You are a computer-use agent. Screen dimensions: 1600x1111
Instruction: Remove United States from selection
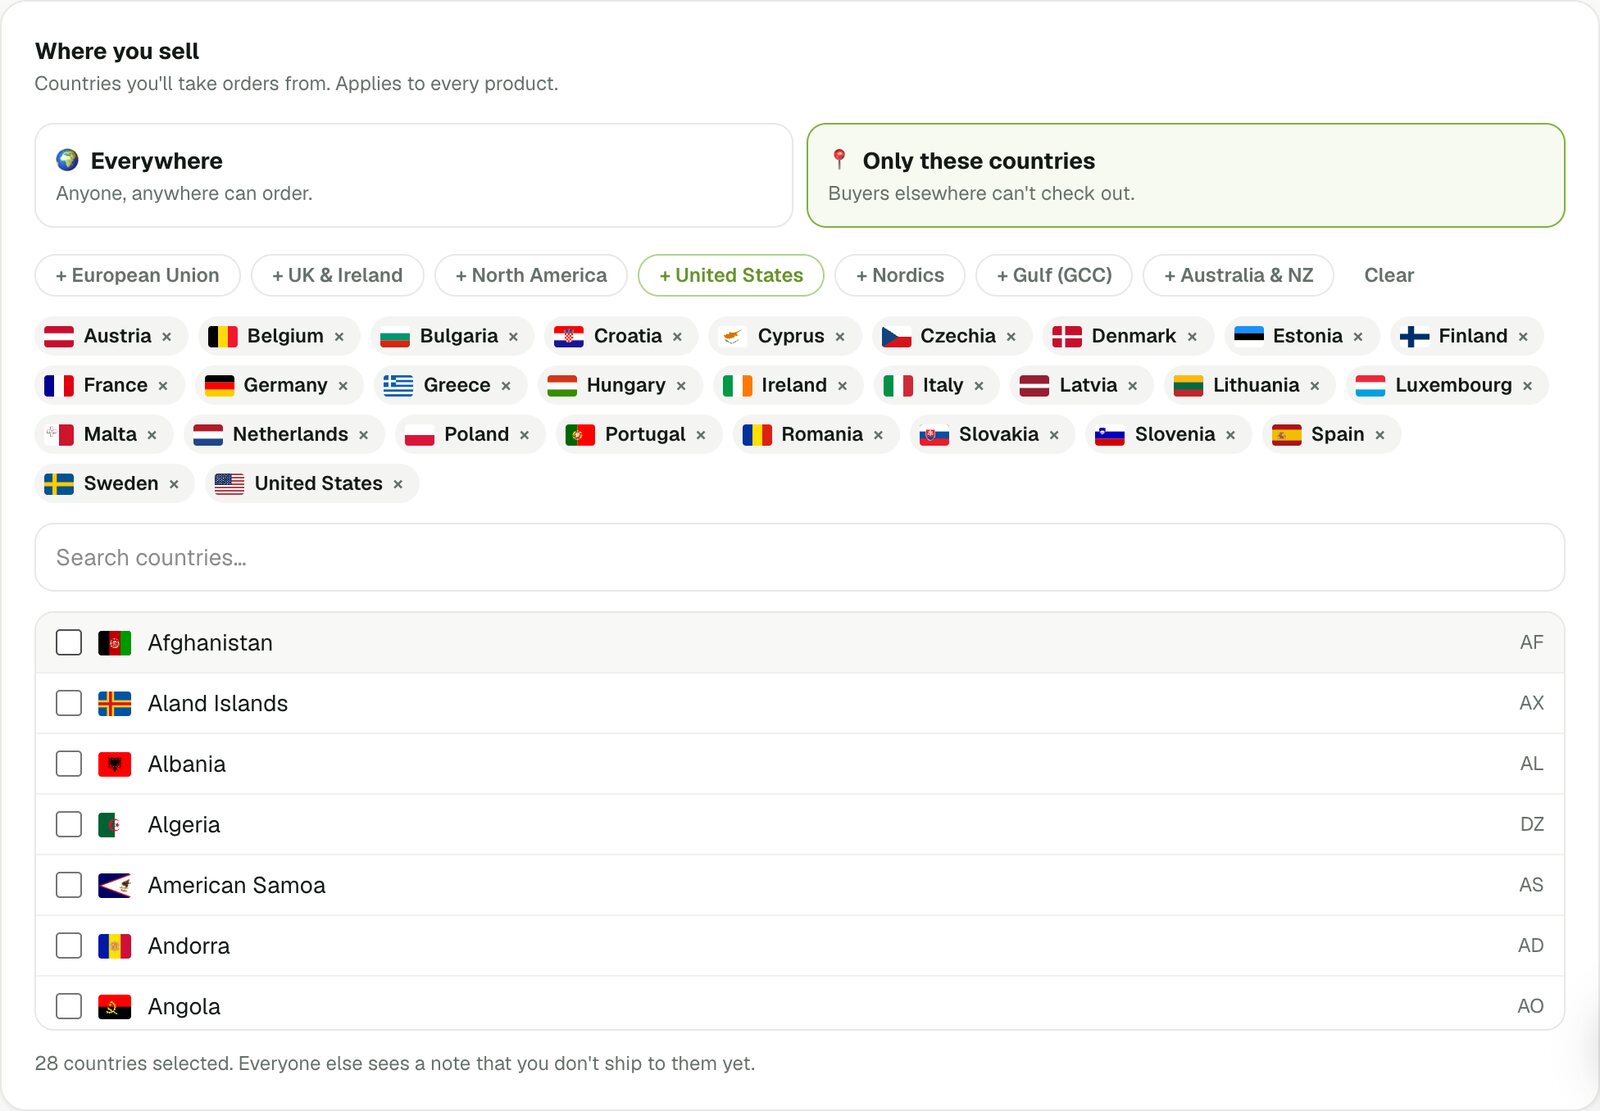tap(398, 484)
